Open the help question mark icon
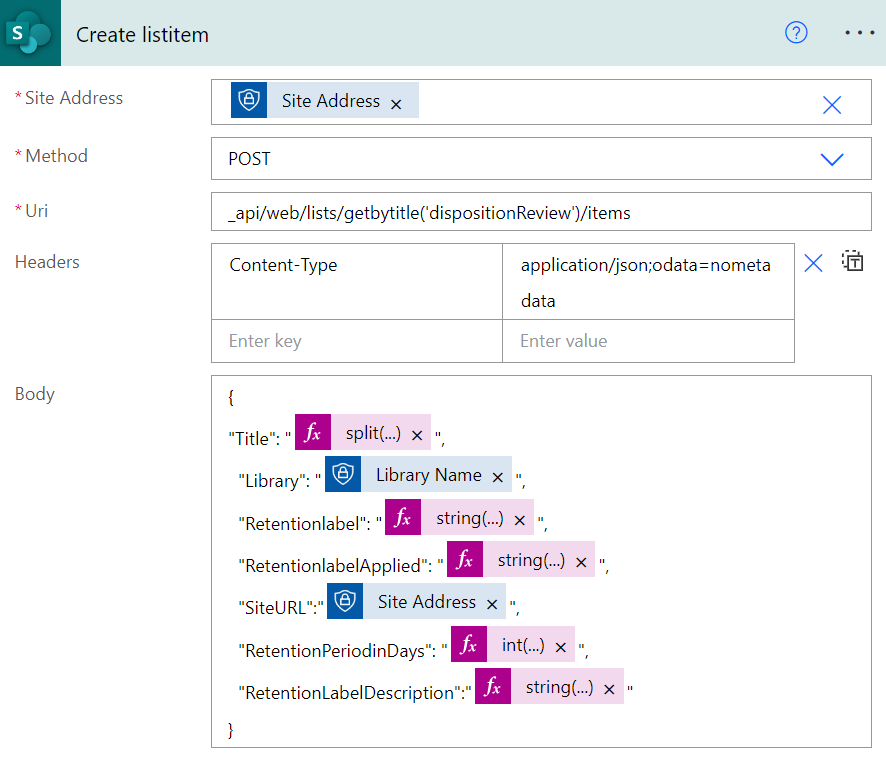Image resolution: width=886 pixels, height=763 pixels. (x=796, y=33)
